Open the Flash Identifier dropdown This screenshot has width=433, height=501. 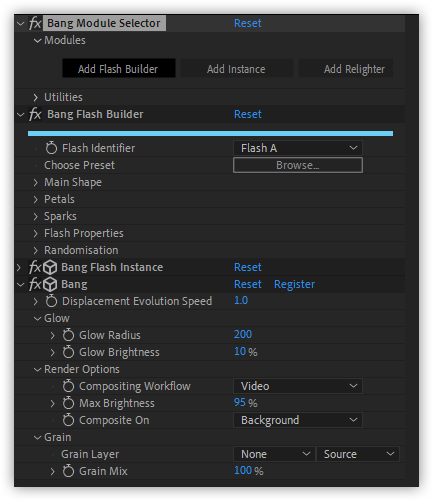point(298,148)
